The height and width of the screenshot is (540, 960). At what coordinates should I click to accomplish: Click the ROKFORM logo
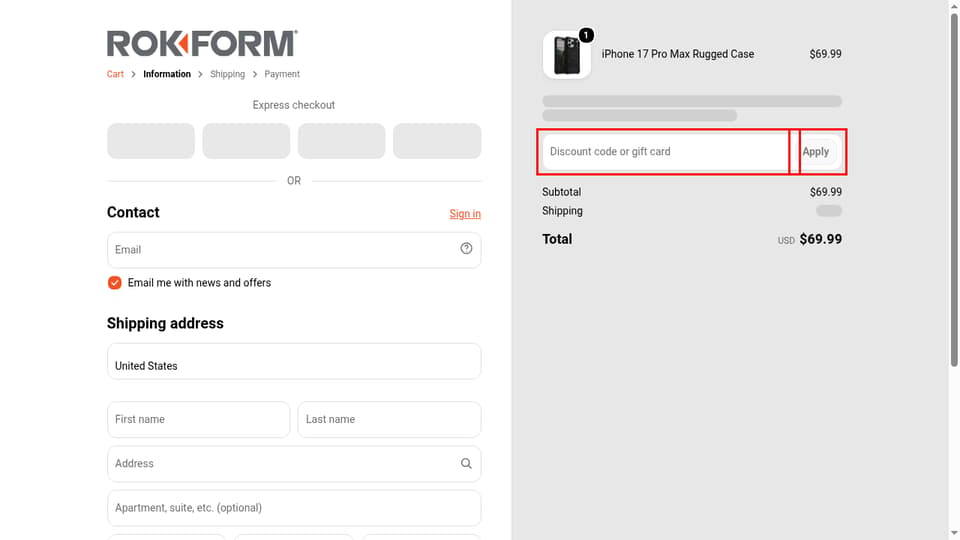(202, 43)
